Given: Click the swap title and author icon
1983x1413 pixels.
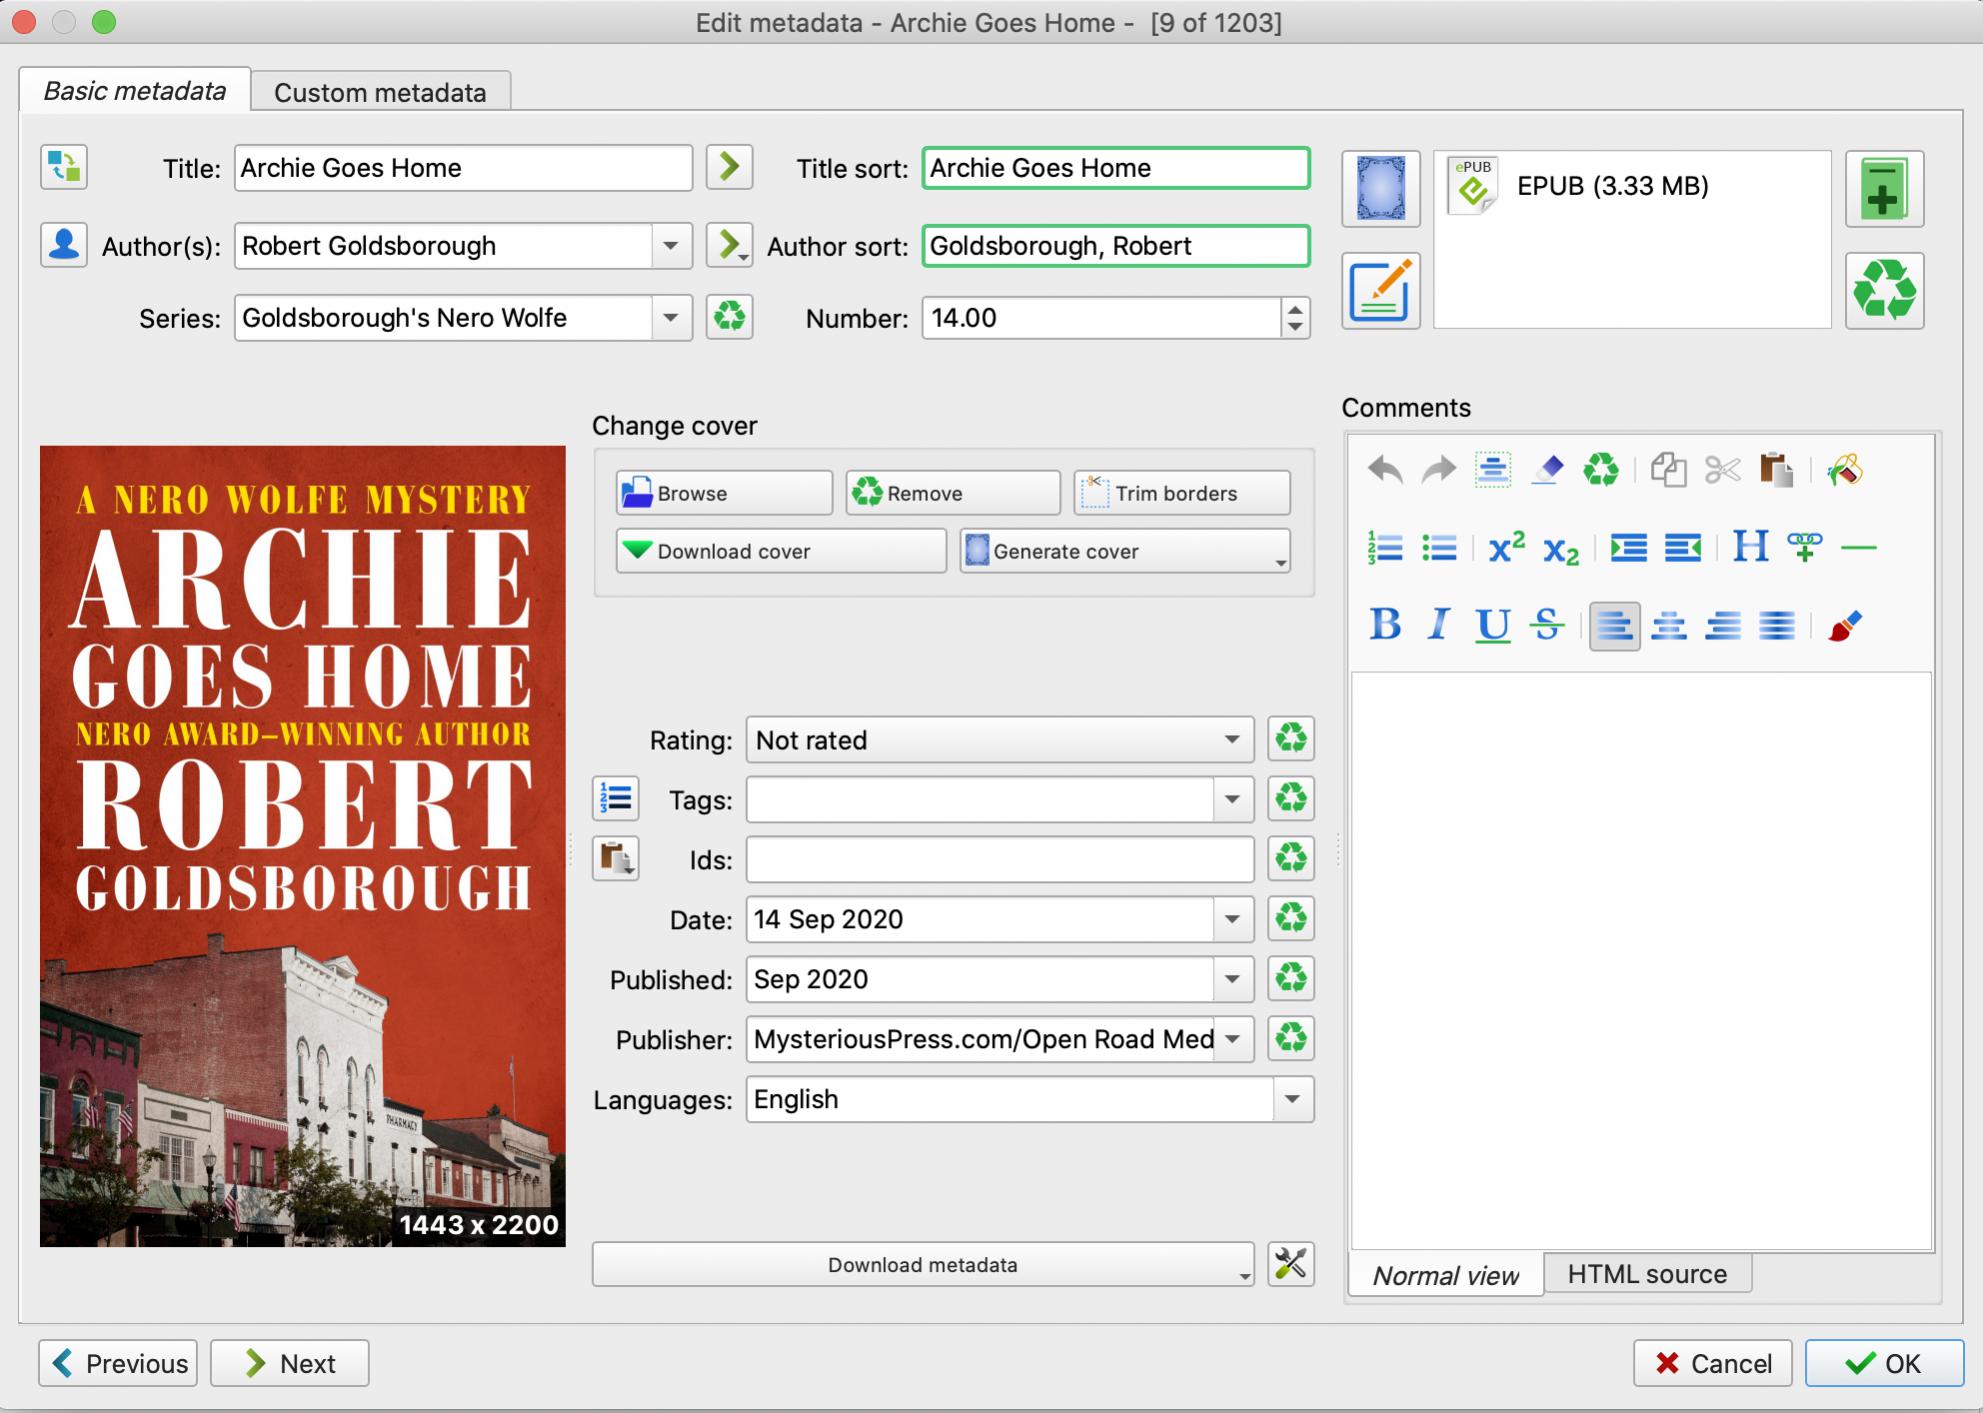Looking at the screenshot, I should pyautogui.click(x=64, y=167).
